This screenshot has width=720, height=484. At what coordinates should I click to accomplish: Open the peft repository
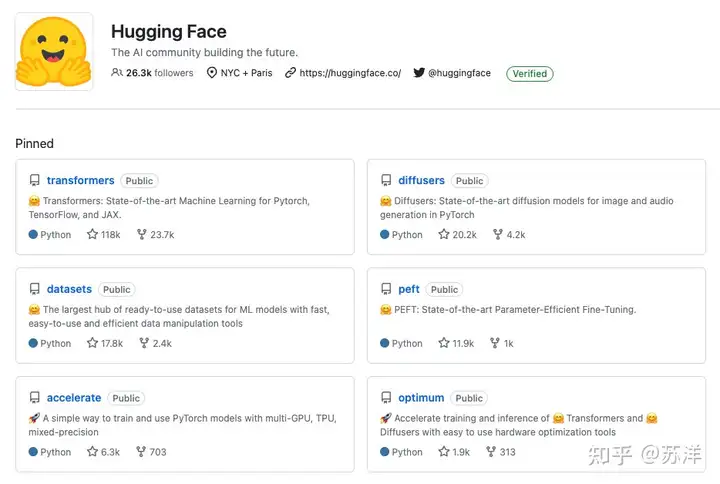[x=409, y=289]
